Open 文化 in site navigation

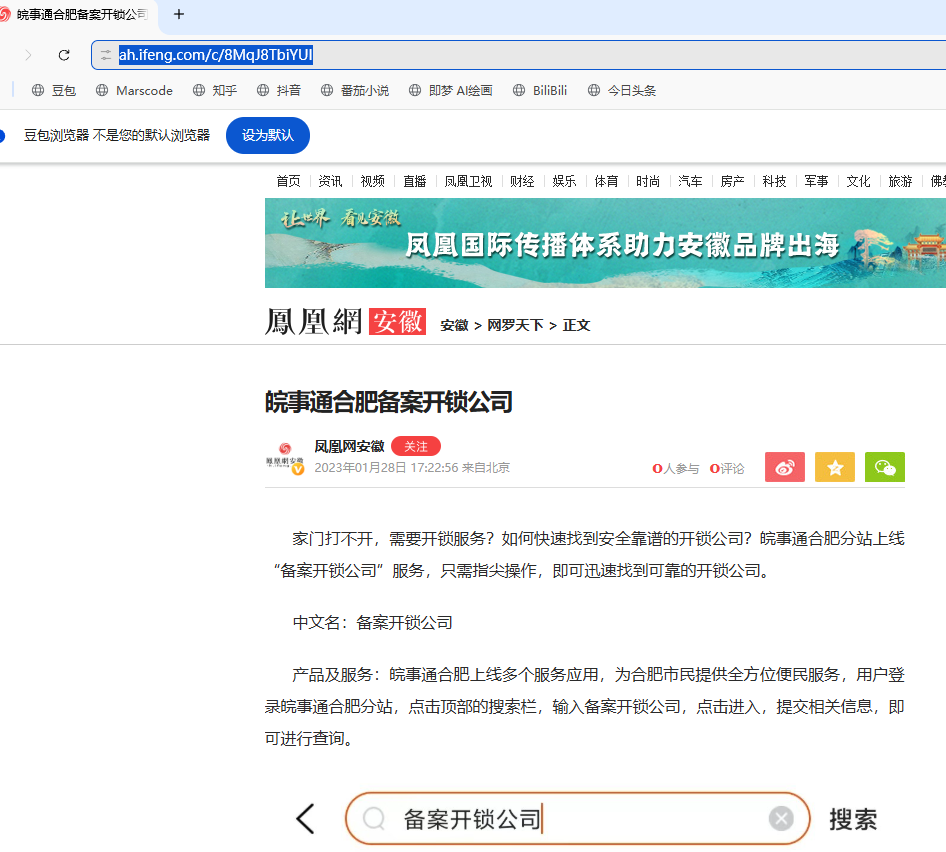858,181
